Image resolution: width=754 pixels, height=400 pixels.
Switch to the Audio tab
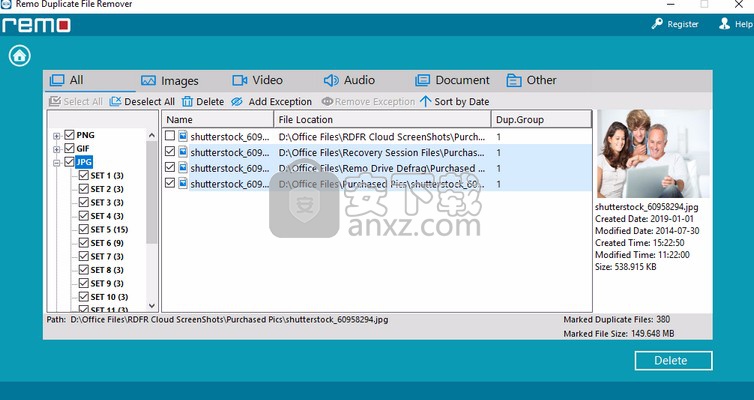coord(349,80)
